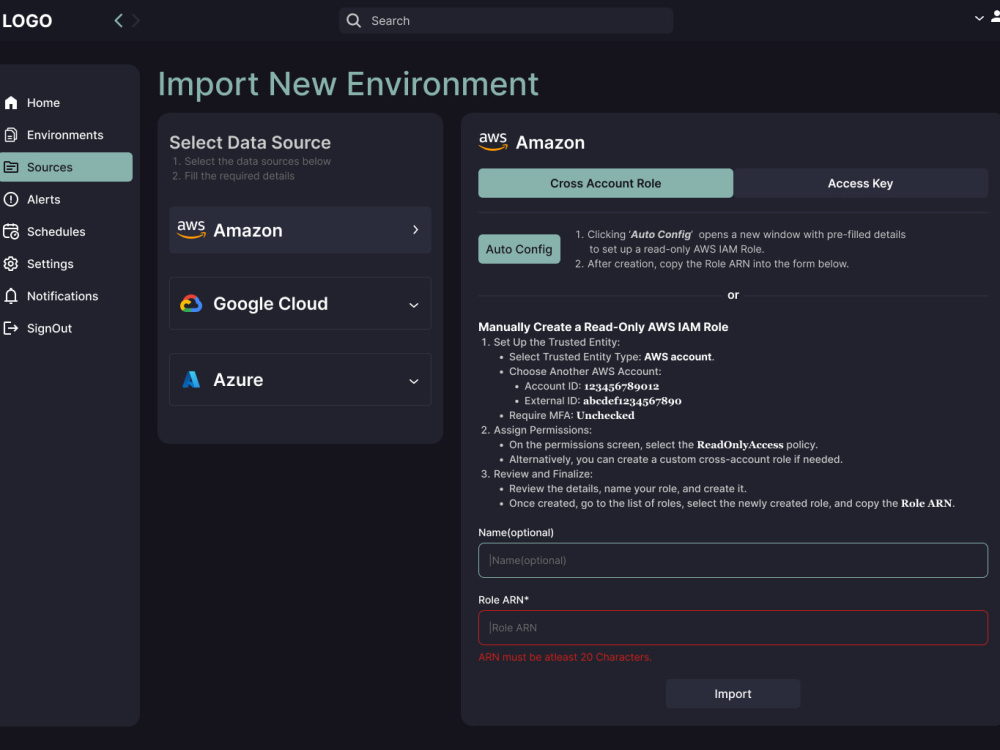Open Environments in the sidebar
The width and height of the screenshot is (1000, 750).
point(66,135)
